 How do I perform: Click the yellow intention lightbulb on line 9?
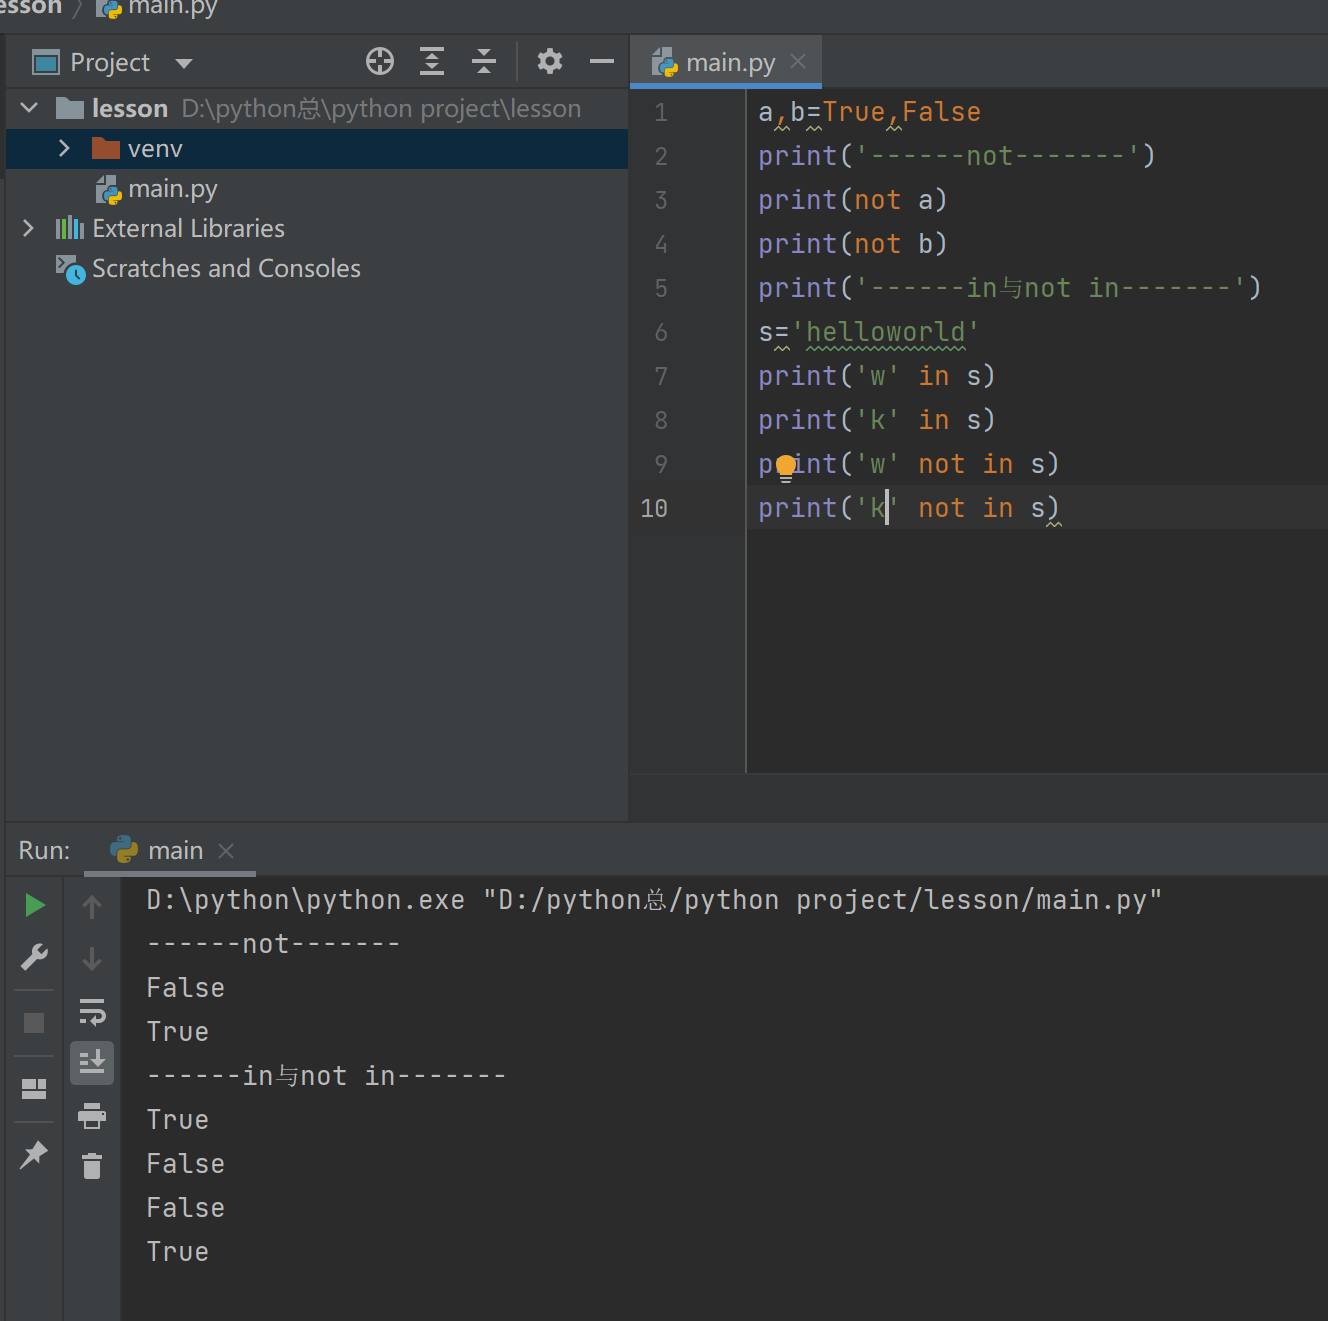[x=786, y=467]
